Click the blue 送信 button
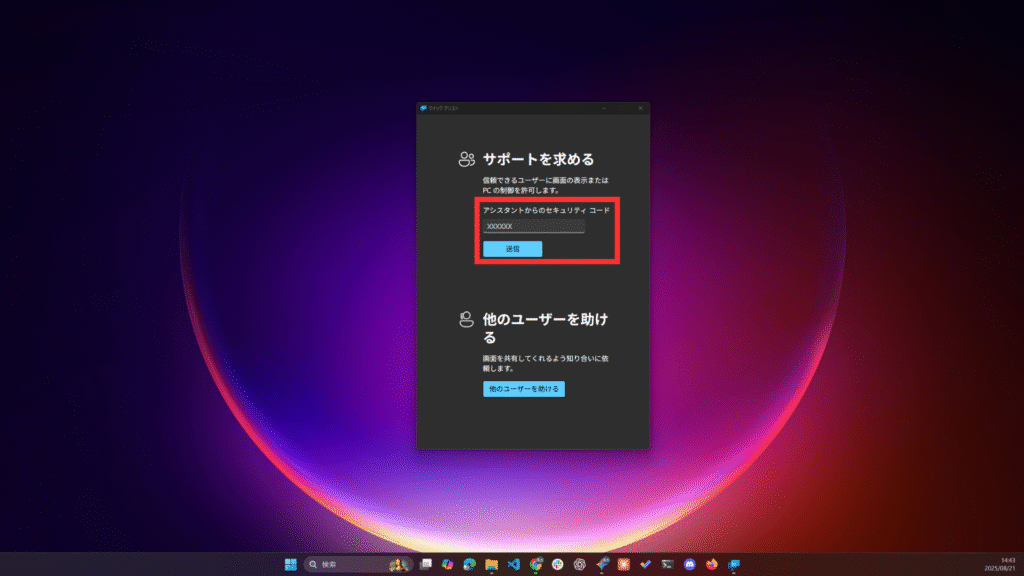 point(513,249)
